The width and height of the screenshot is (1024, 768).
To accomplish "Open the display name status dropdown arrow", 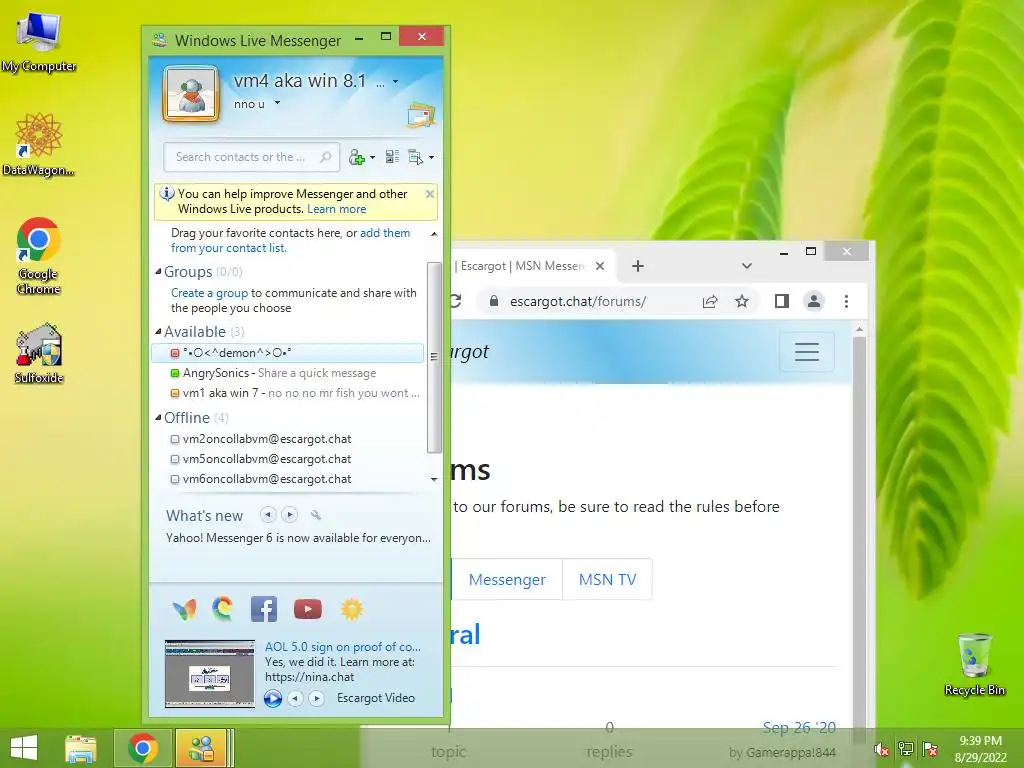I will pos(396,82).
